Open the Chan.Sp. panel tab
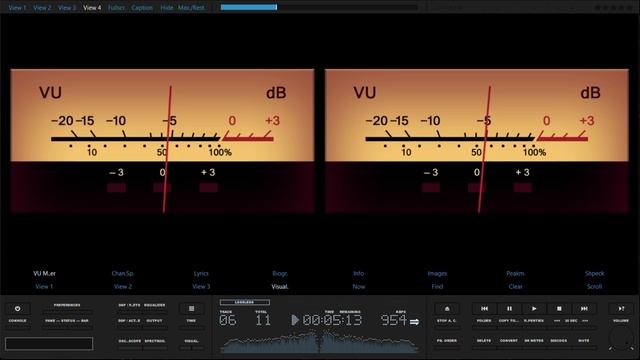This screenshot has height=360, width=640. pyautogui.click(x=122, y=273)
